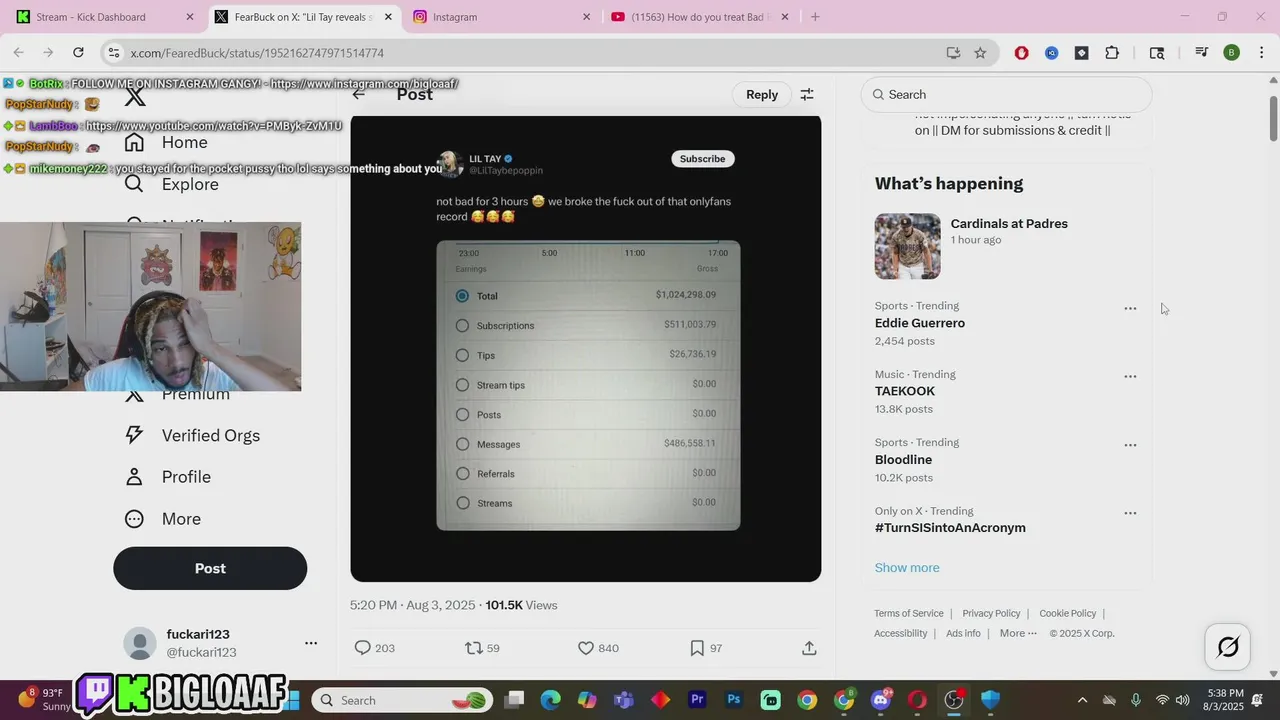The image size is (1280, 720).
Task: Show hidden tray icons chevron
Action: click(x=1082, y=700)
